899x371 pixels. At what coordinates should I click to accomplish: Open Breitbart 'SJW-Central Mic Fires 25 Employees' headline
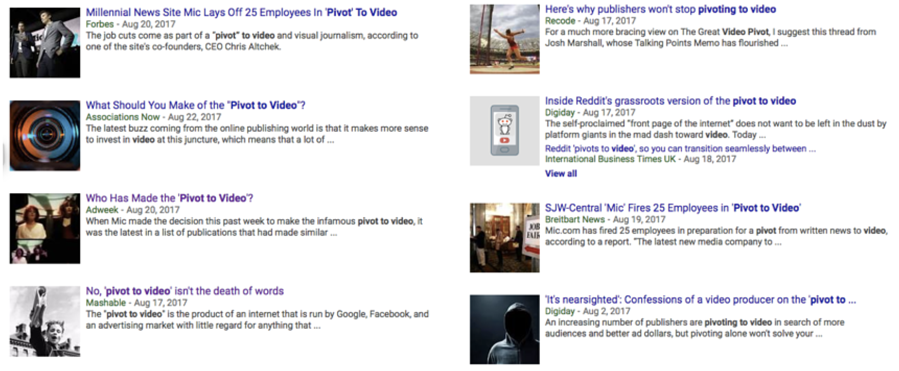673,208
